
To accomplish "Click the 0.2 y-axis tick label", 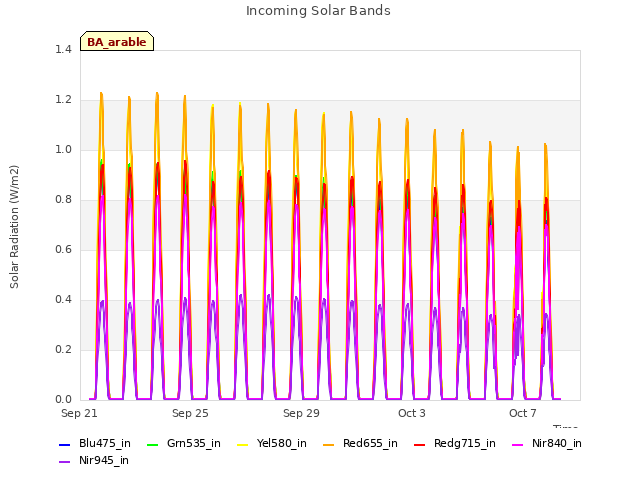I will (63, 350).
